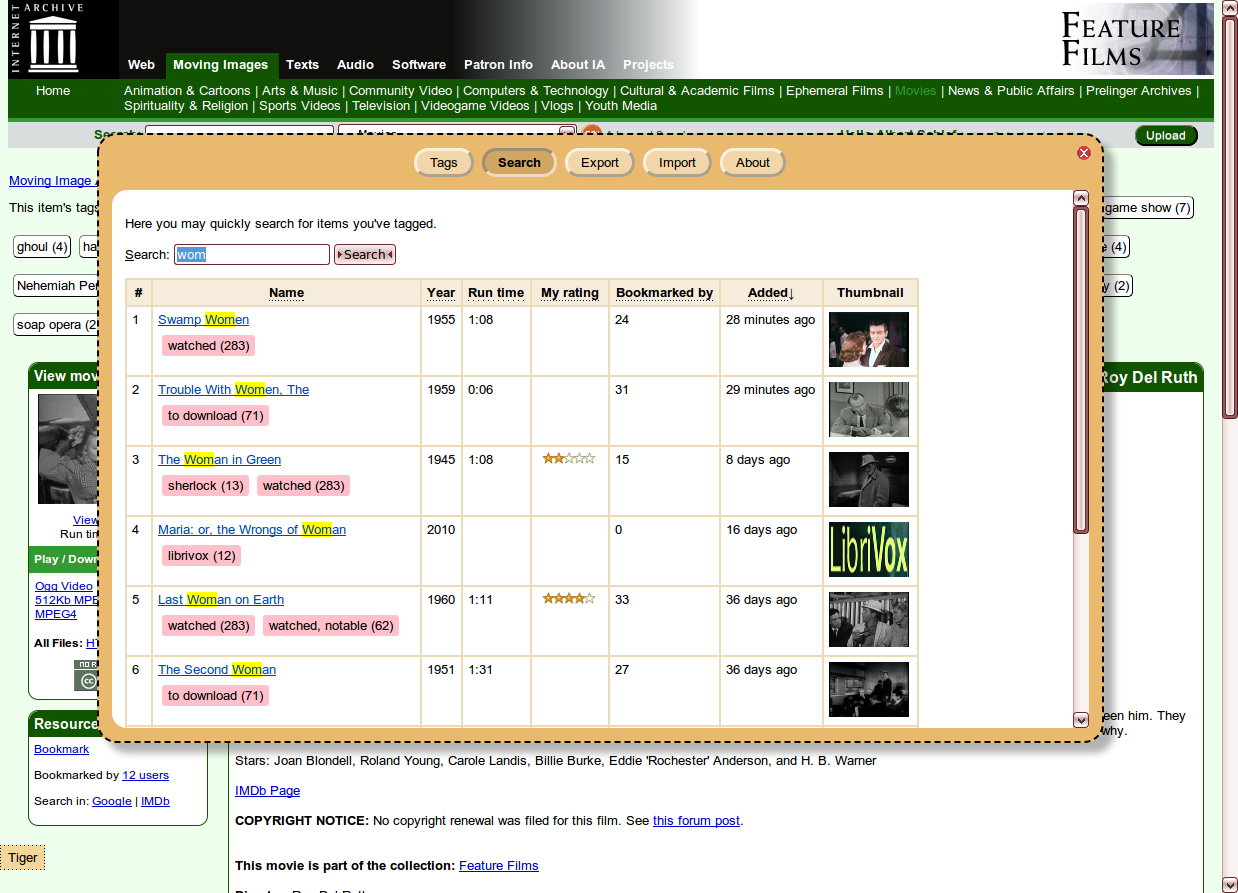Click Moving Images in the top navigation
The height and width of the screenshot is (893, 1238).
tap(221, 64)
